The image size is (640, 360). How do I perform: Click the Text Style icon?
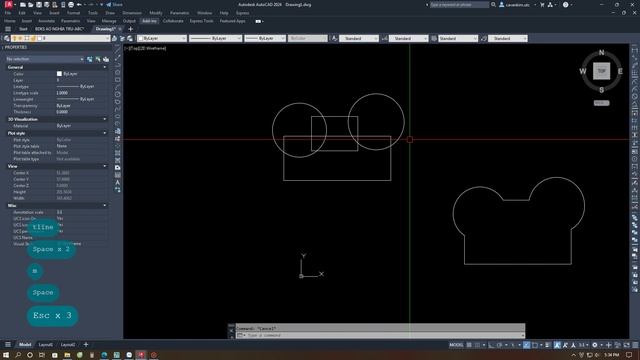(x=334, y=38)
